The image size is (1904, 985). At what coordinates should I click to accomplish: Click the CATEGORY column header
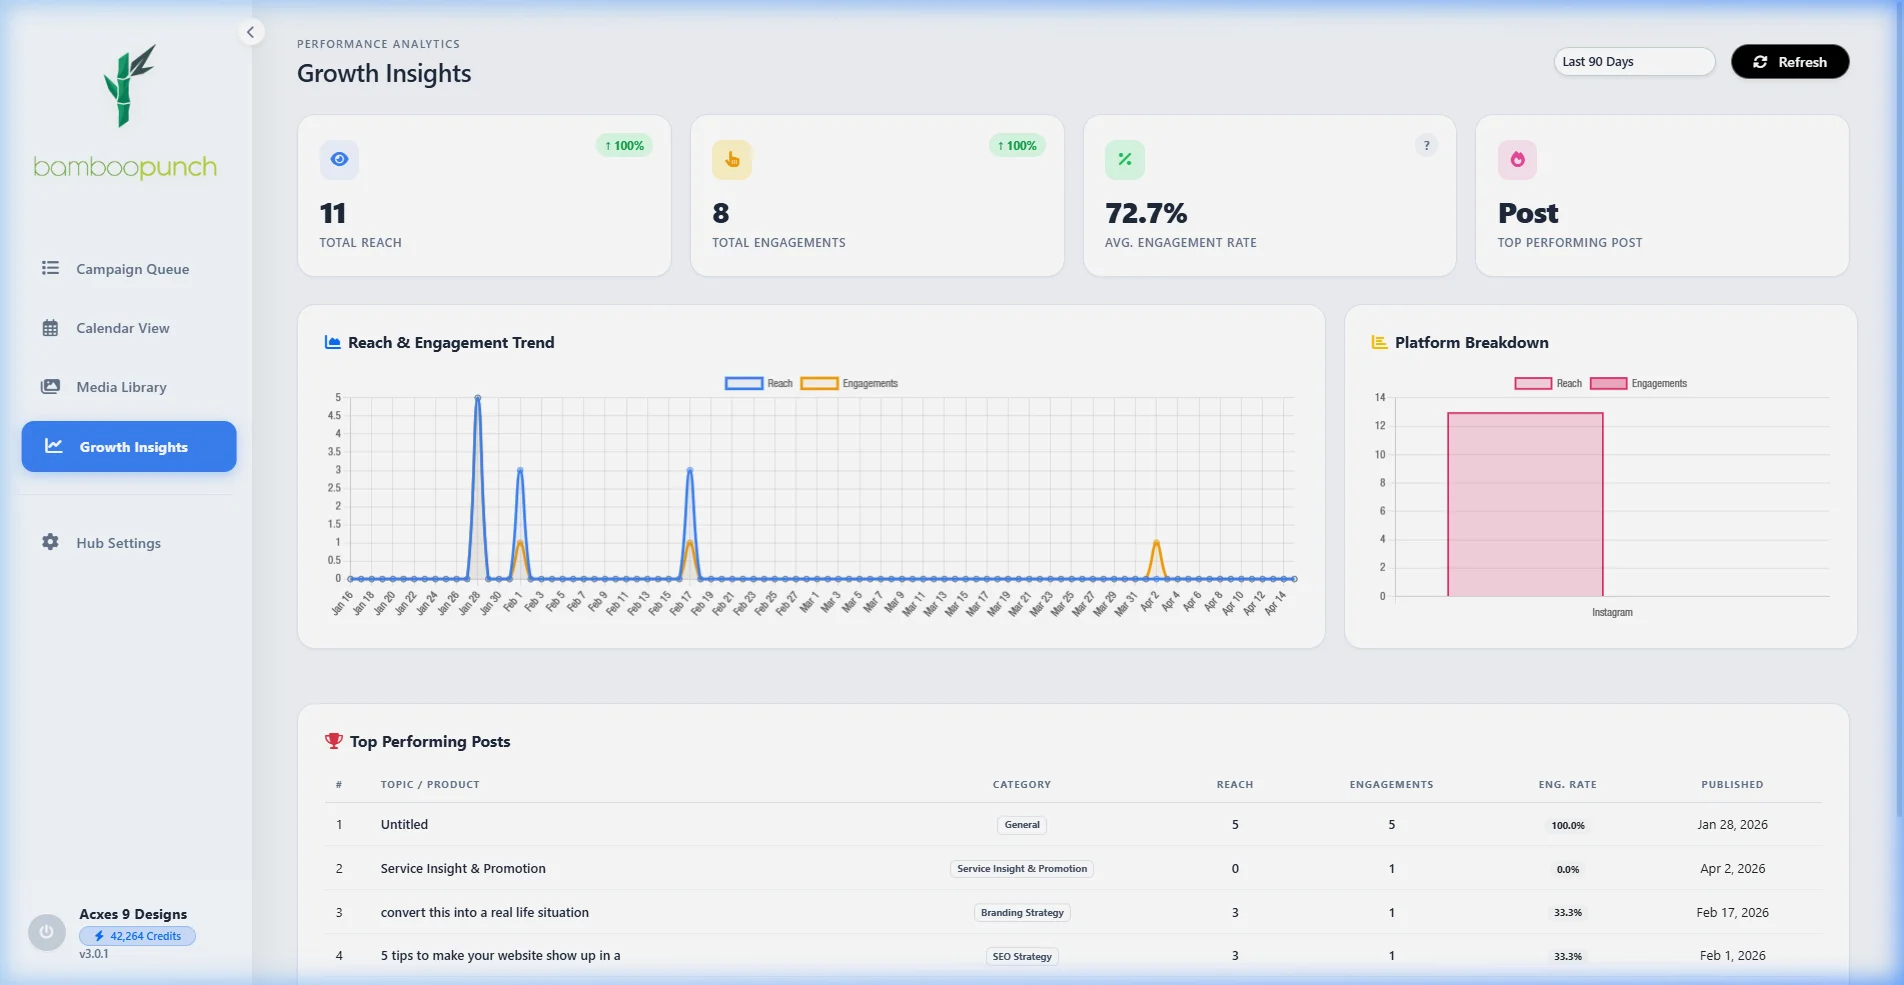1022,785
